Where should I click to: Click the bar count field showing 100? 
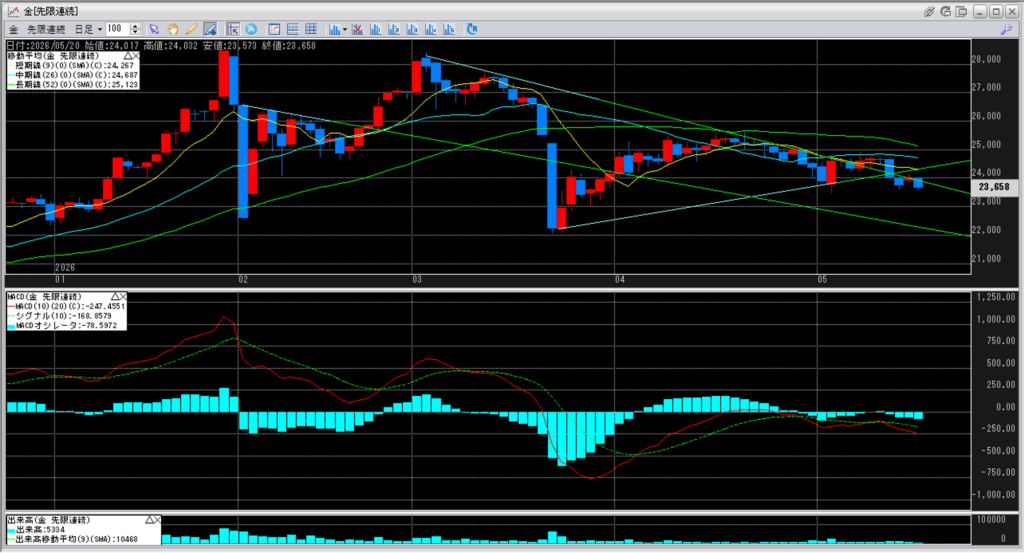[118, 29]
